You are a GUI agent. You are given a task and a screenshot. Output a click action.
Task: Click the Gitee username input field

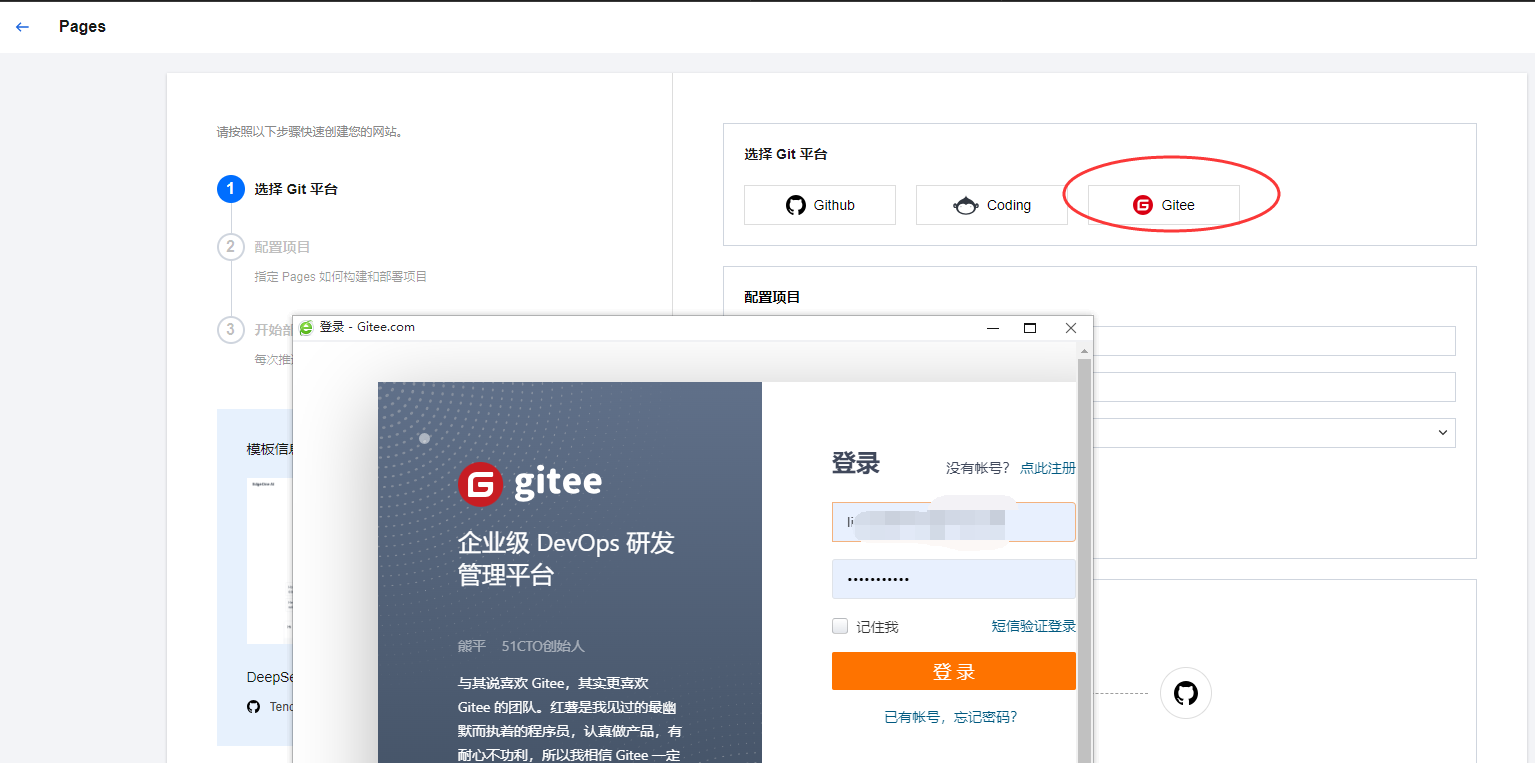(x=954, y=522)
